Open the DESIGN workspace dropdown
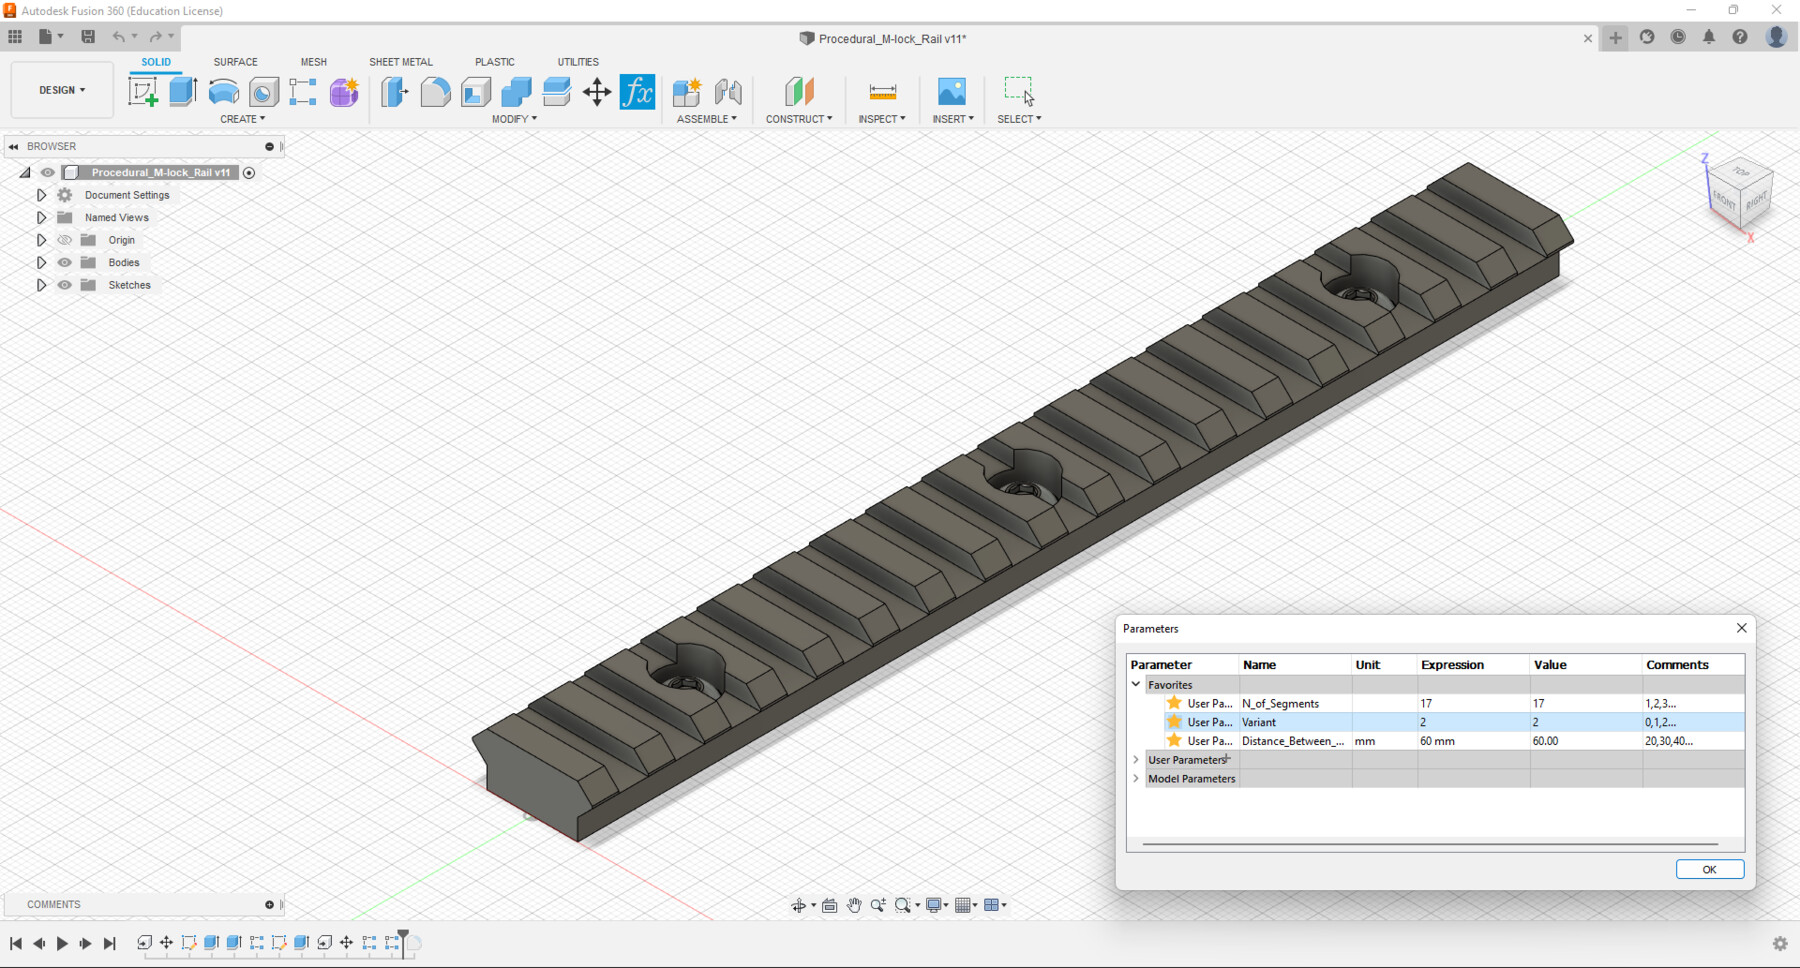Screen dimensions: 1800x968 (x=62, y=90)
